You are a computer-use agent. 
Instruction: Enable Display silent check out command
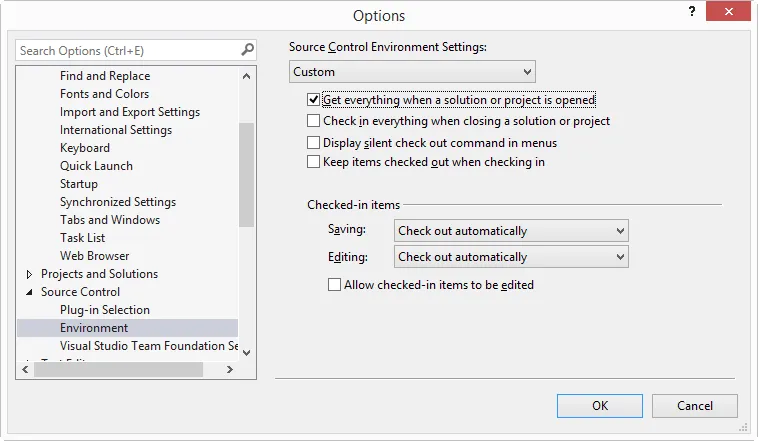tap(314, 143)
